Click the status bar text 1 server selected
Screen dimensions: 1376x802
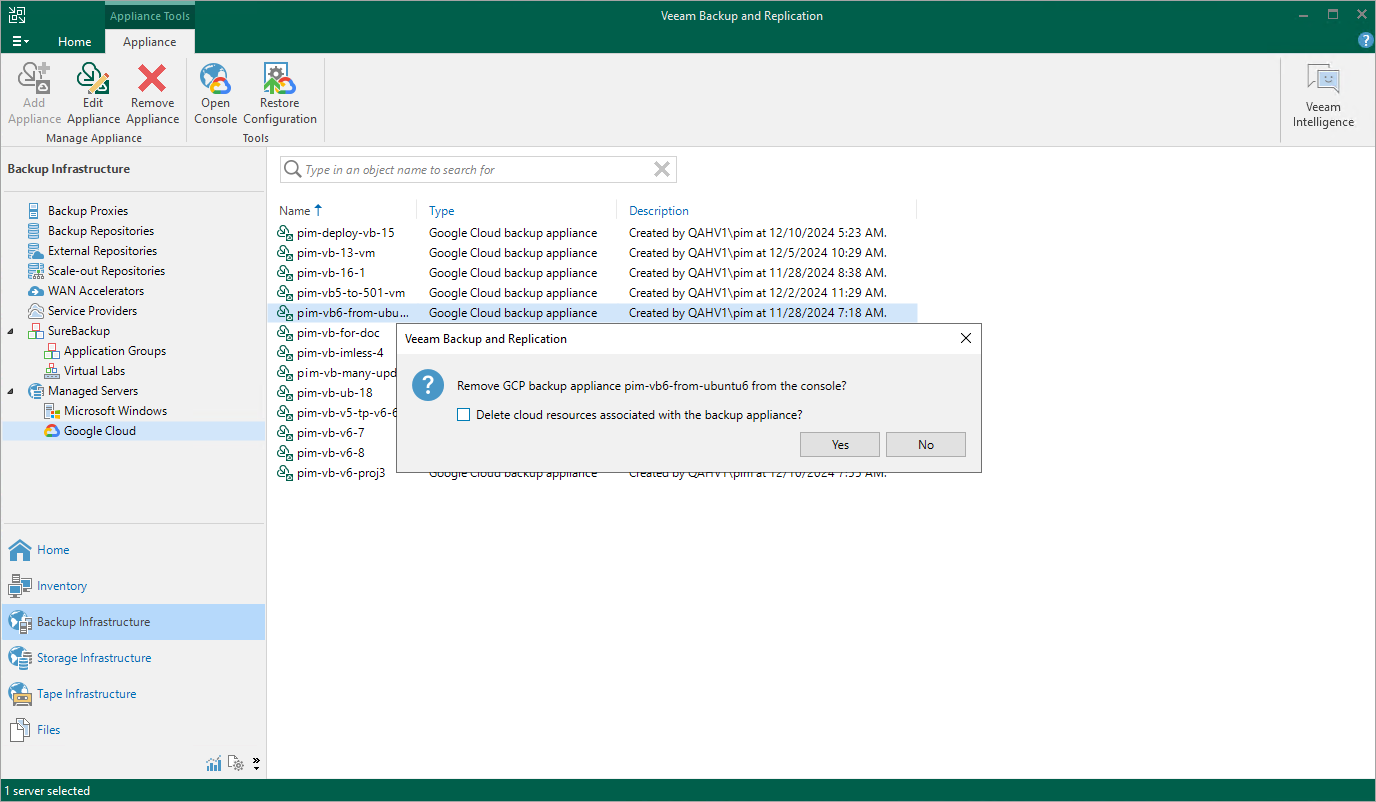(x=47, y=791)
